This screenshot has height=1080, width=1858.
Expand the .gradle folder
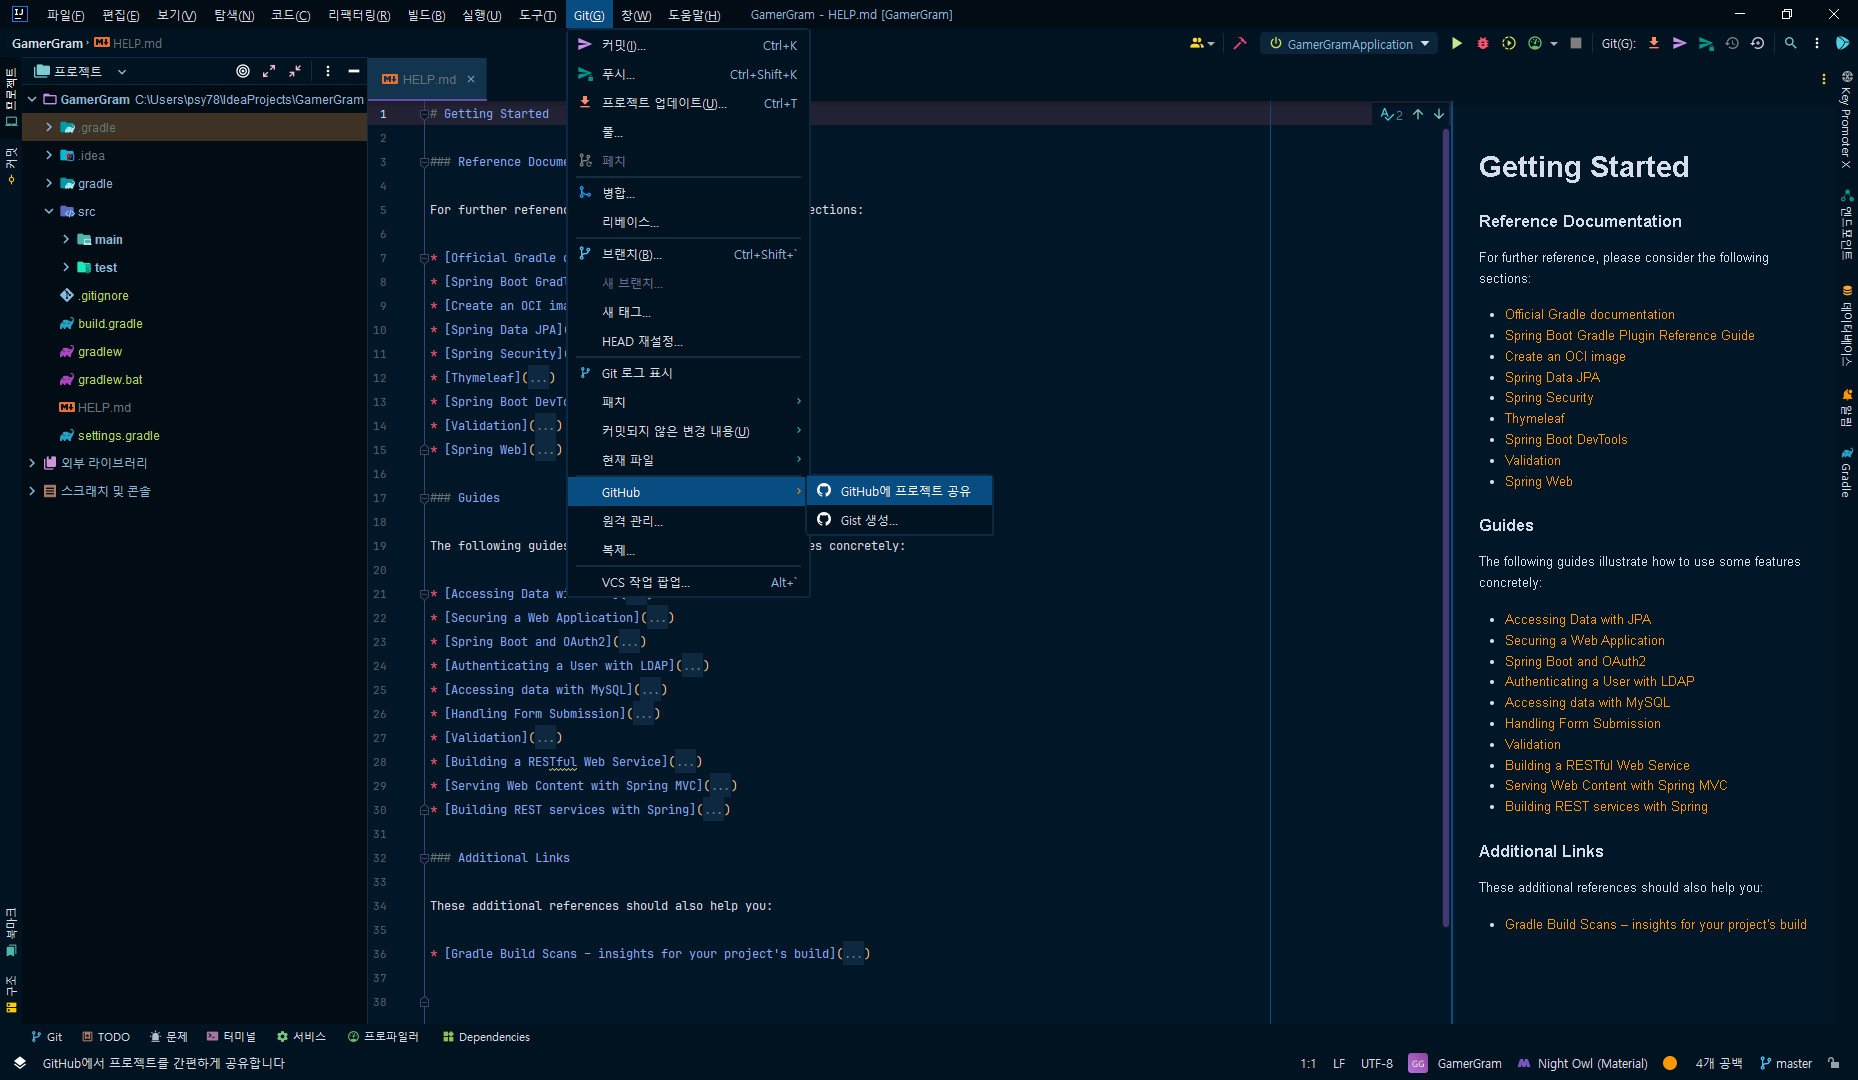click(49, 127)
